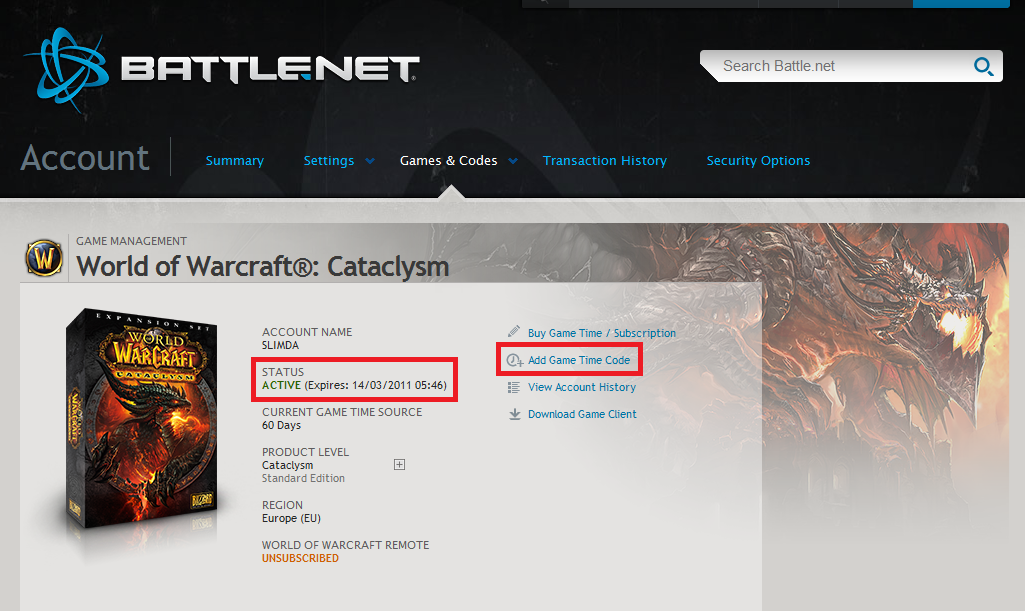Click the Cataclysm box art image
The width and height of the screenshot is (1025, 611).
coord(141,420)
